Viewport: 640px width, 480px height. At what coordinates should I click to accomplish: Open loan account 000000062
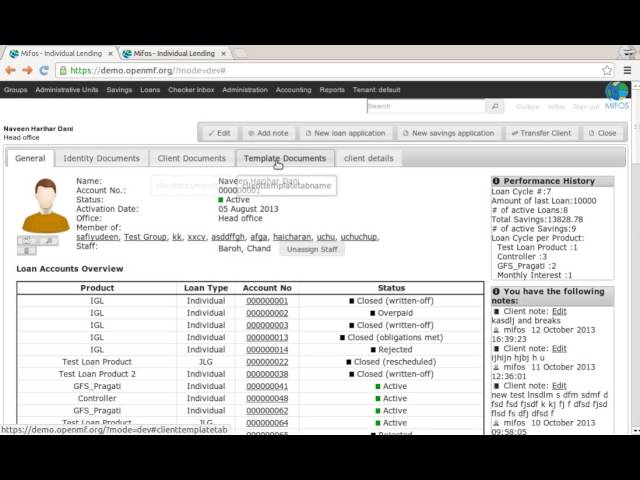tap(267, 411)
